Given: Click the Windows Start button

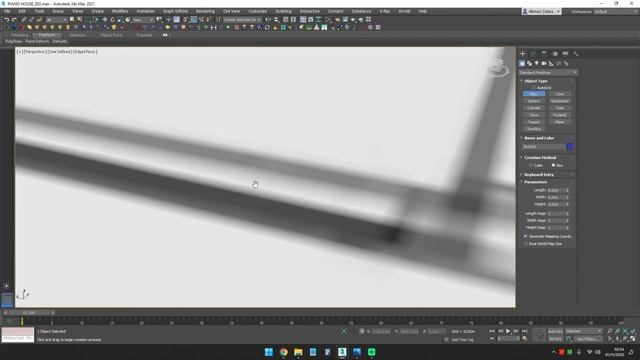Looking at the screenshot, I should coord(269,352).
